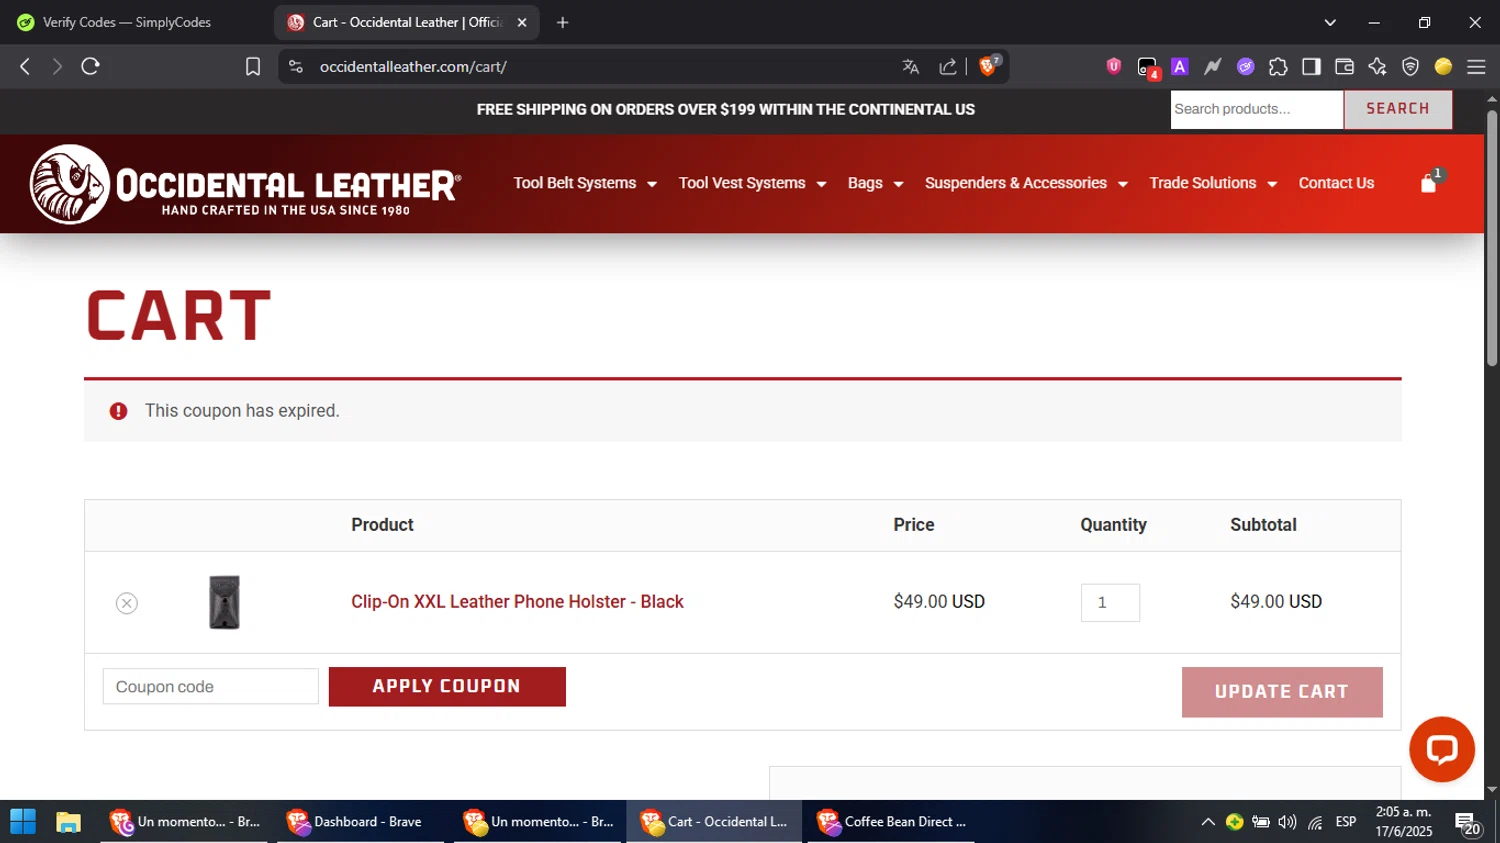This screenshot has height=843, width=1500.
Task: Open the extensions puzzle-piece menu
Action: coord(1278,66)
